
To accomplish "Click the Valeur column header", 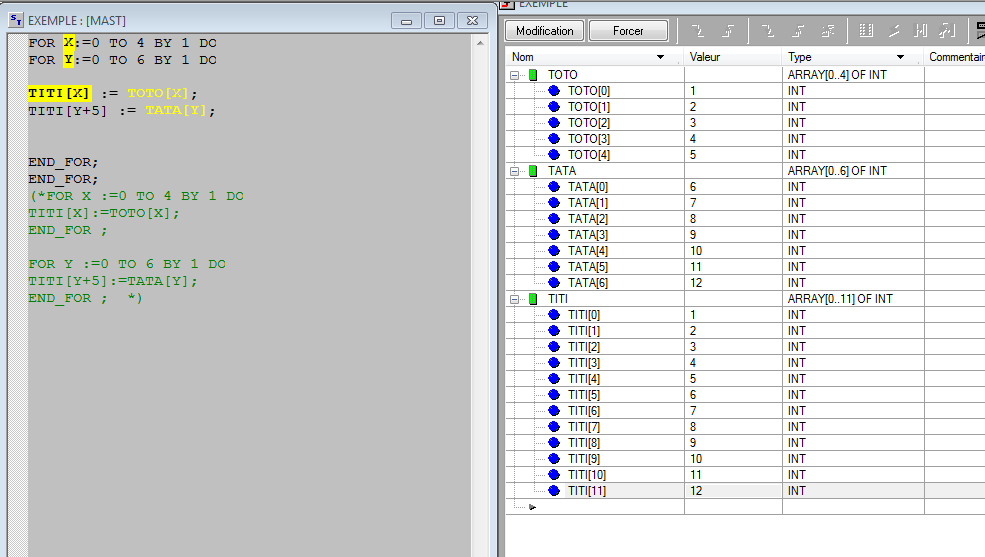I will pos(732,58).
